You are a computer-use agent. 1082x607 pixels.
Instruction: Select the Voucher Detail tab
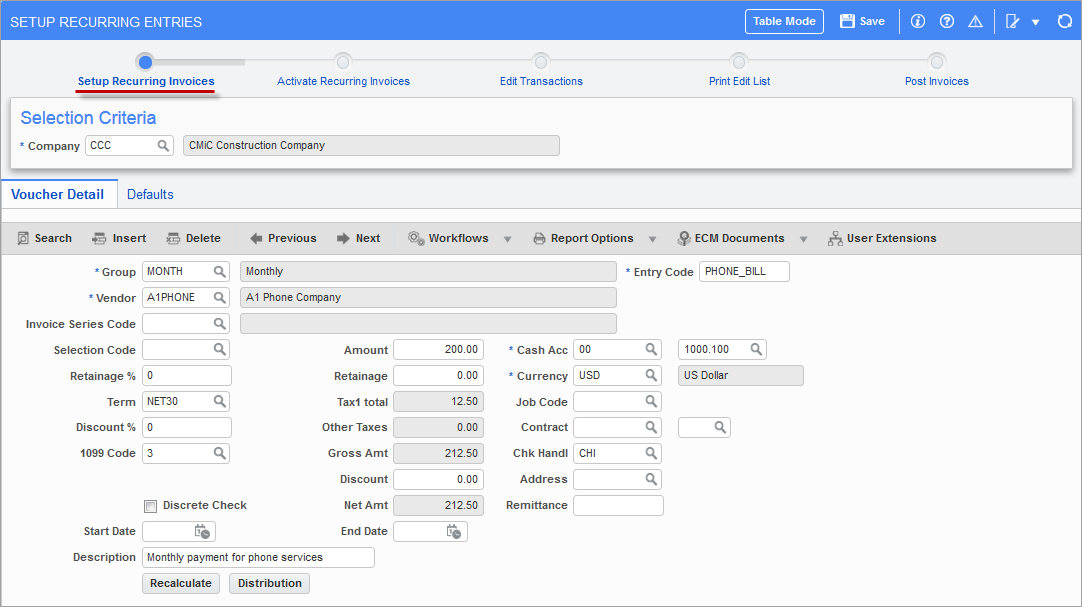pyautogui.click(x=59, y=194)
